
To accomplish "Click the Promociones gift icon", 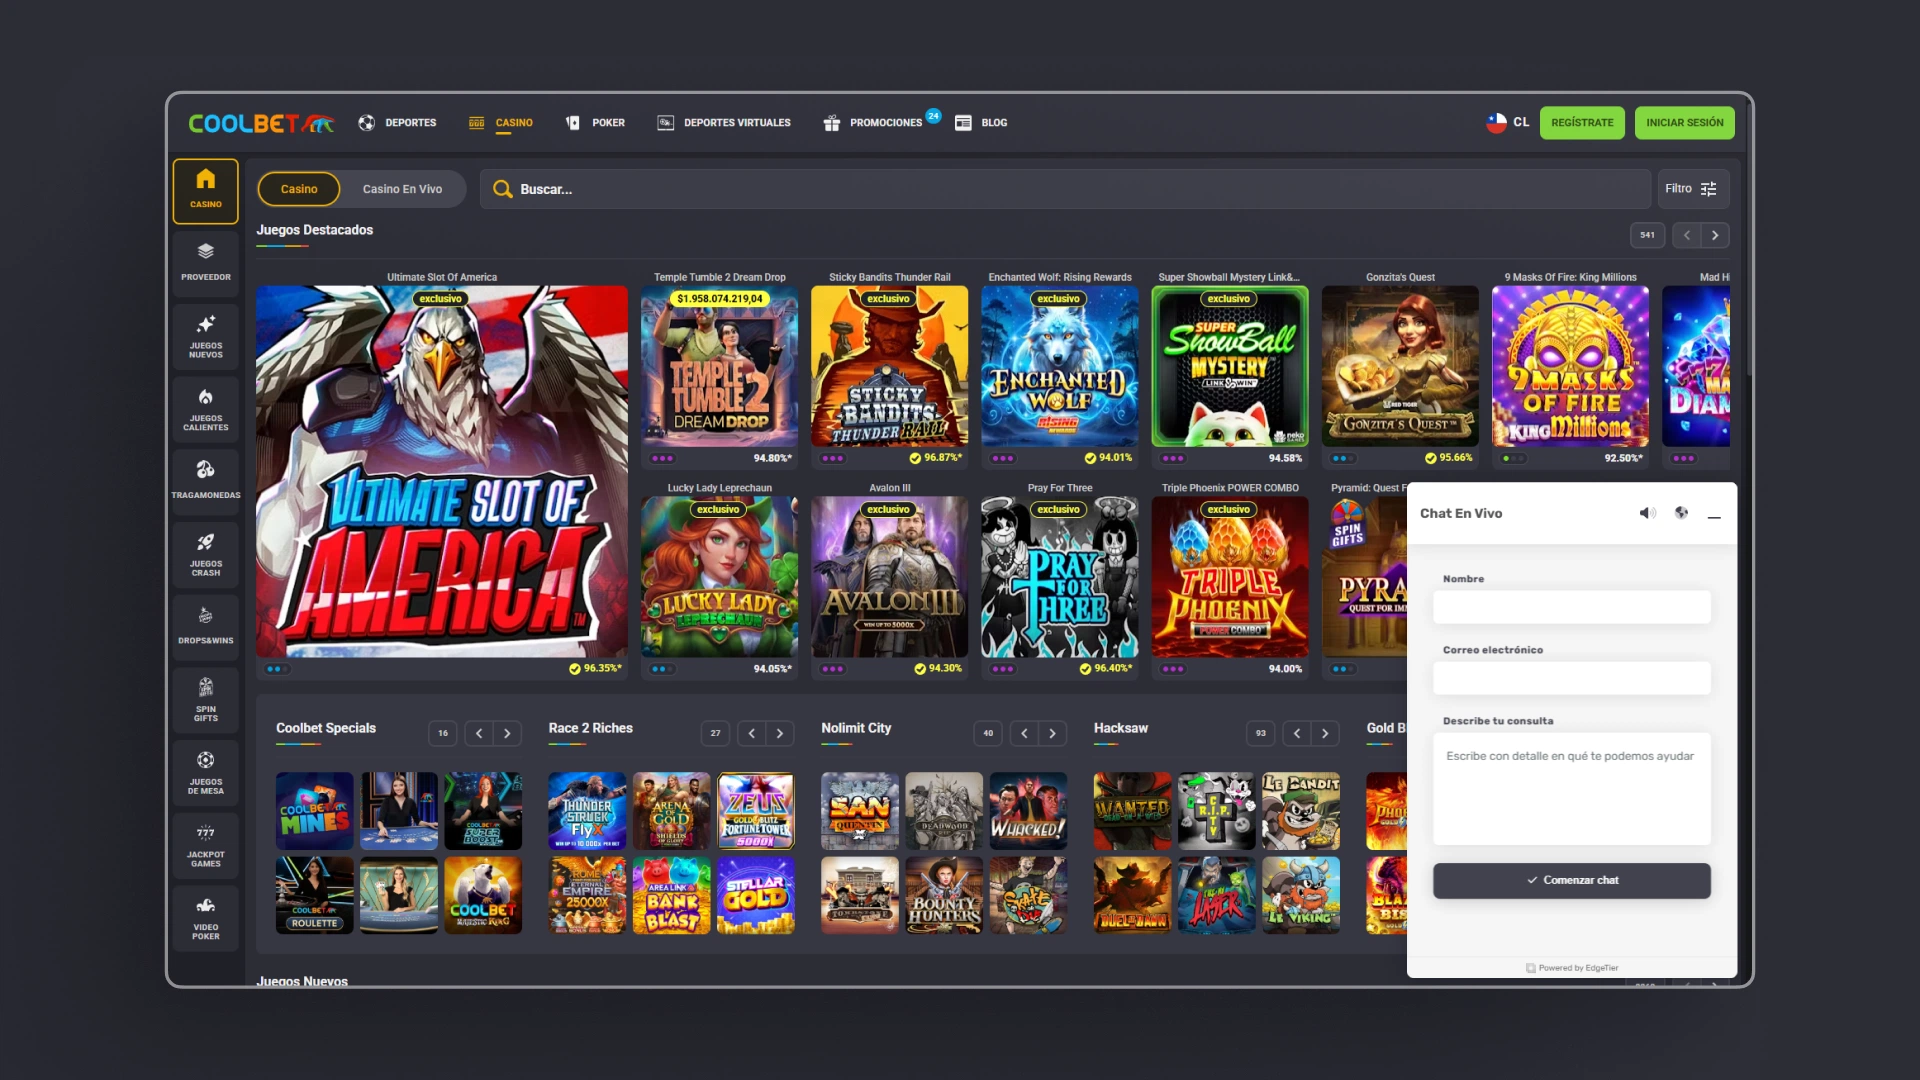I will tap(831, 123).
